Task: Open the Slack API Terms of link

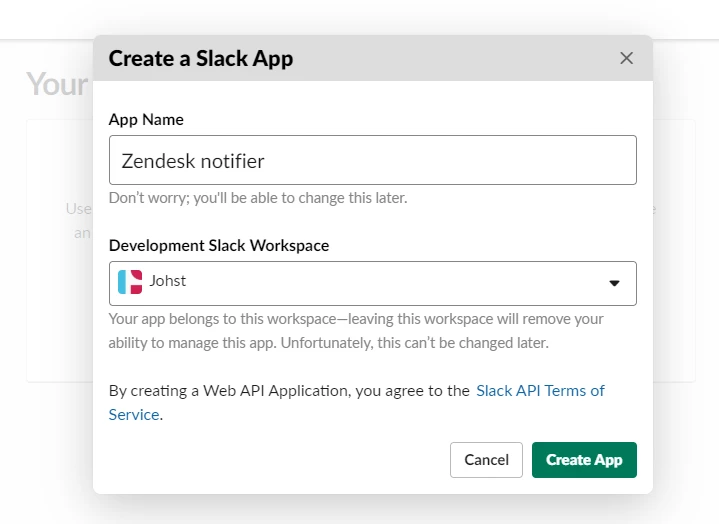Action: point(540,390)
